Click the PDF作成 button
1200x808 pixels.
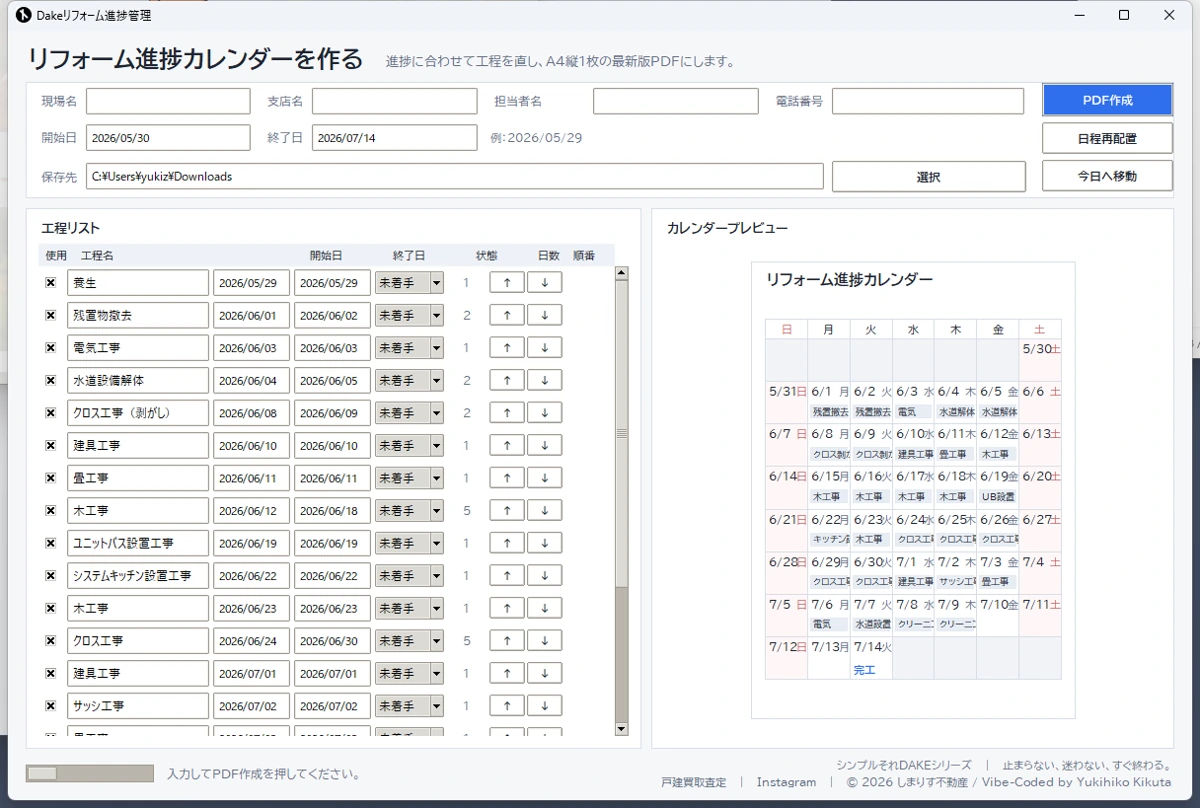[1107, 100]
